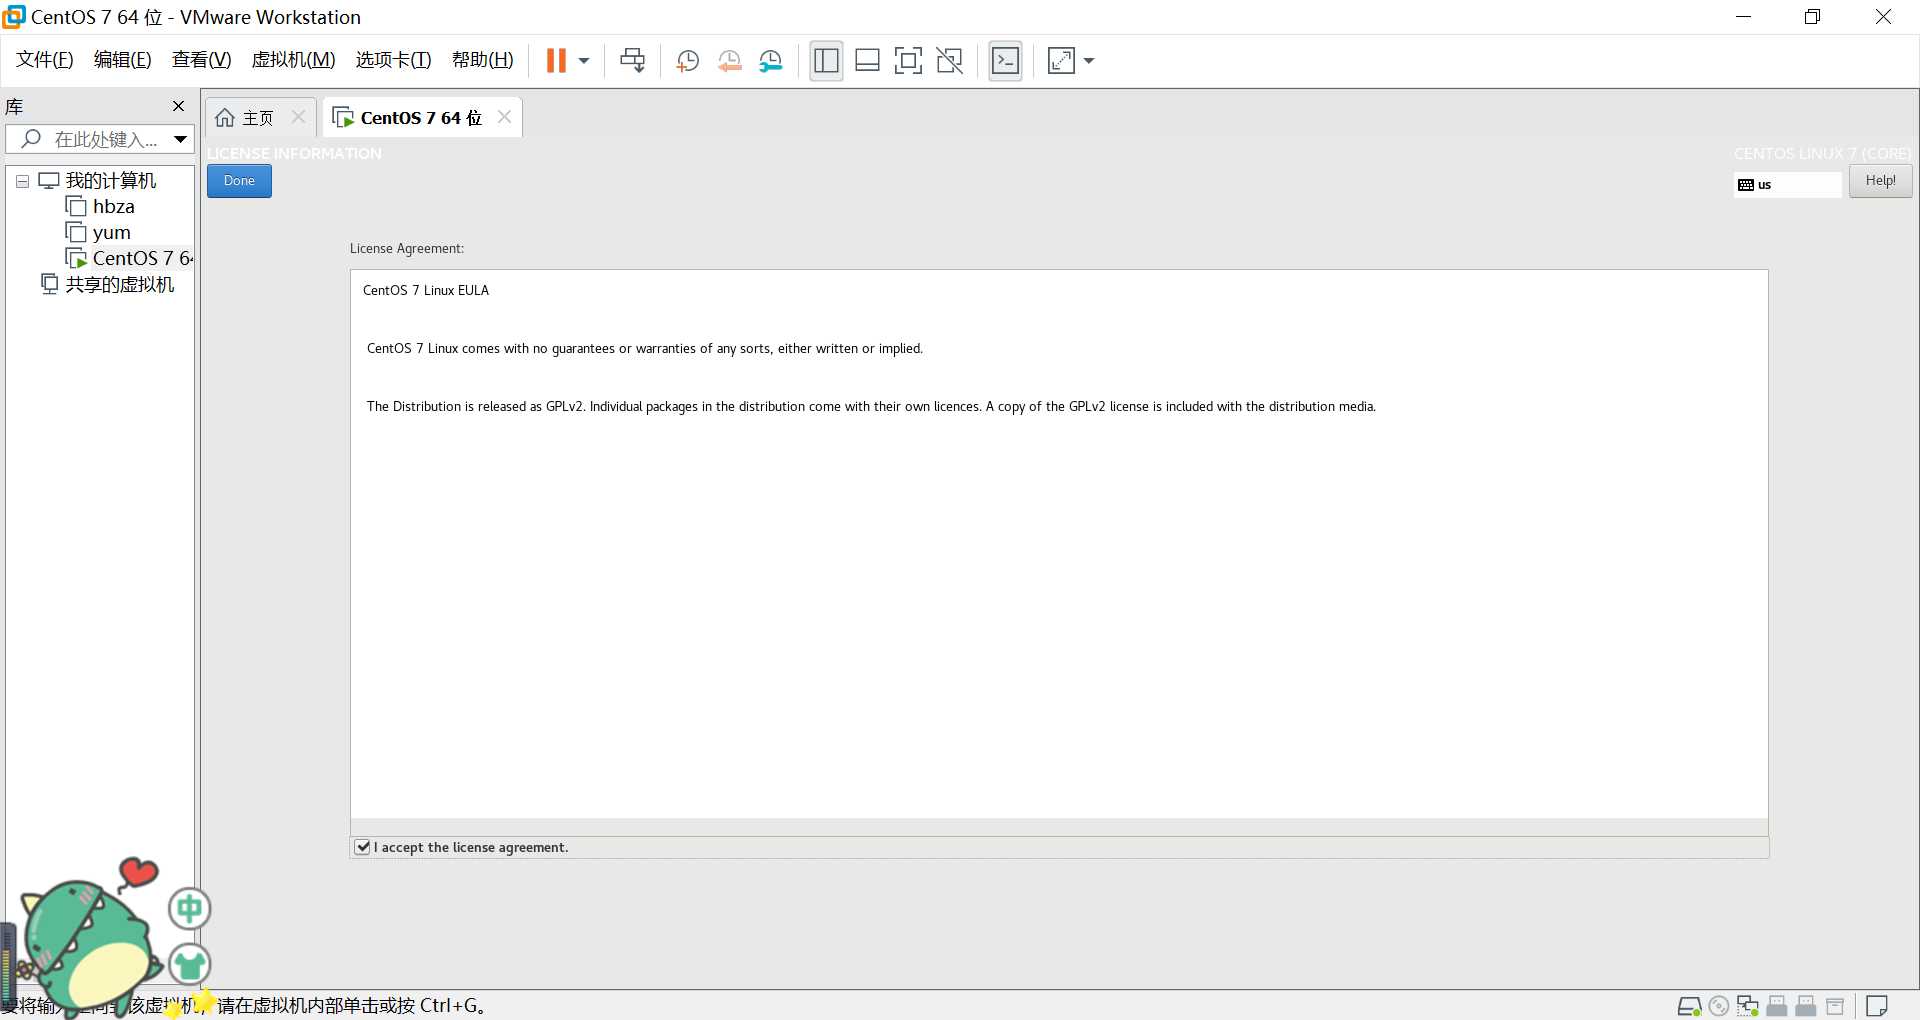Screen dimensions: 1920x1020
Task: Click the blue Done button
Action: pyautogui.click(x=239, y=181)
